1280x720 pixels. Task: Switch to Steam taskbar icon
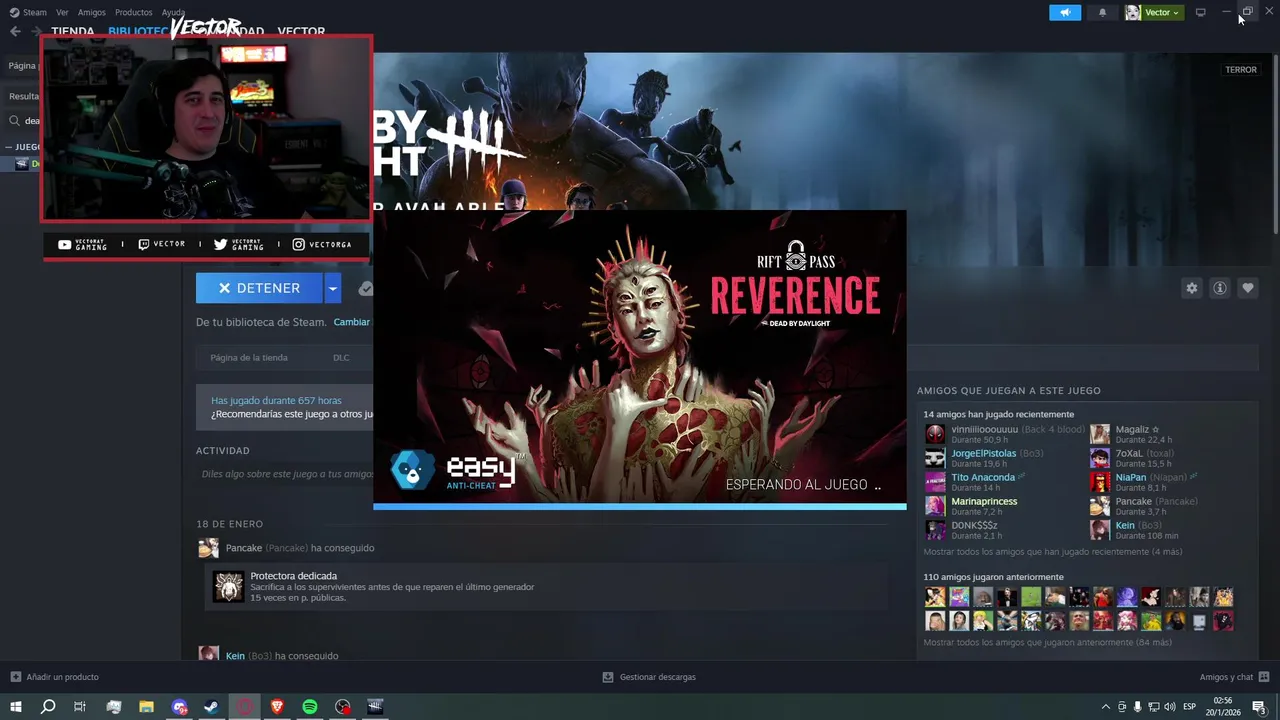[x=212, y=707]
